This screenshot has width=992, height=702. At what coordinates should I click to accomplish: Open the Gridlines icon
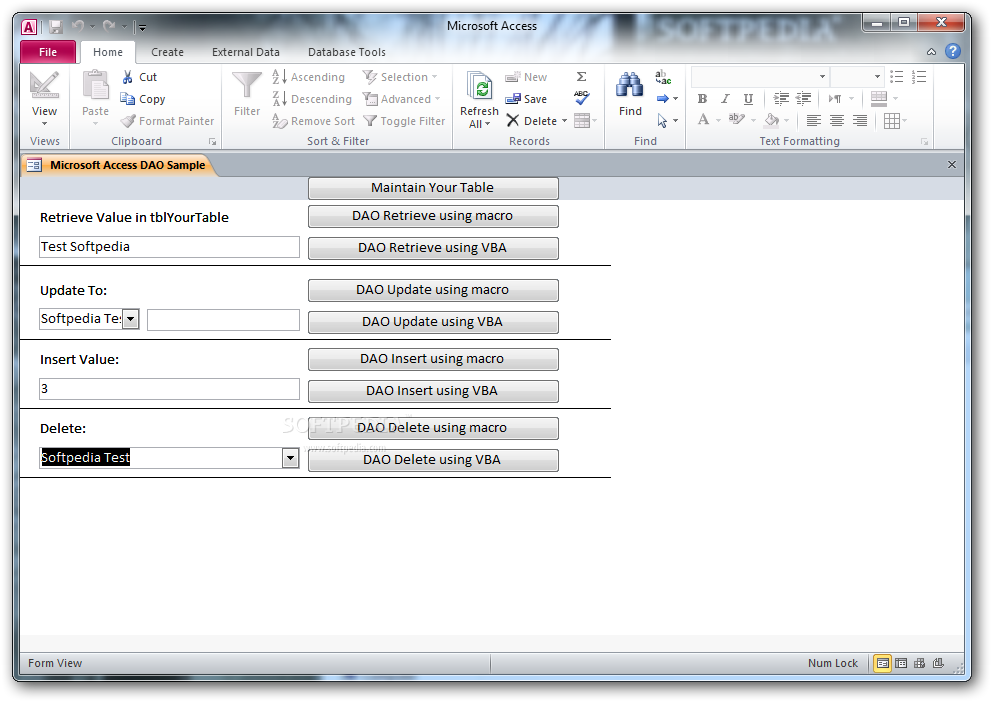click(x=891, y=121)
